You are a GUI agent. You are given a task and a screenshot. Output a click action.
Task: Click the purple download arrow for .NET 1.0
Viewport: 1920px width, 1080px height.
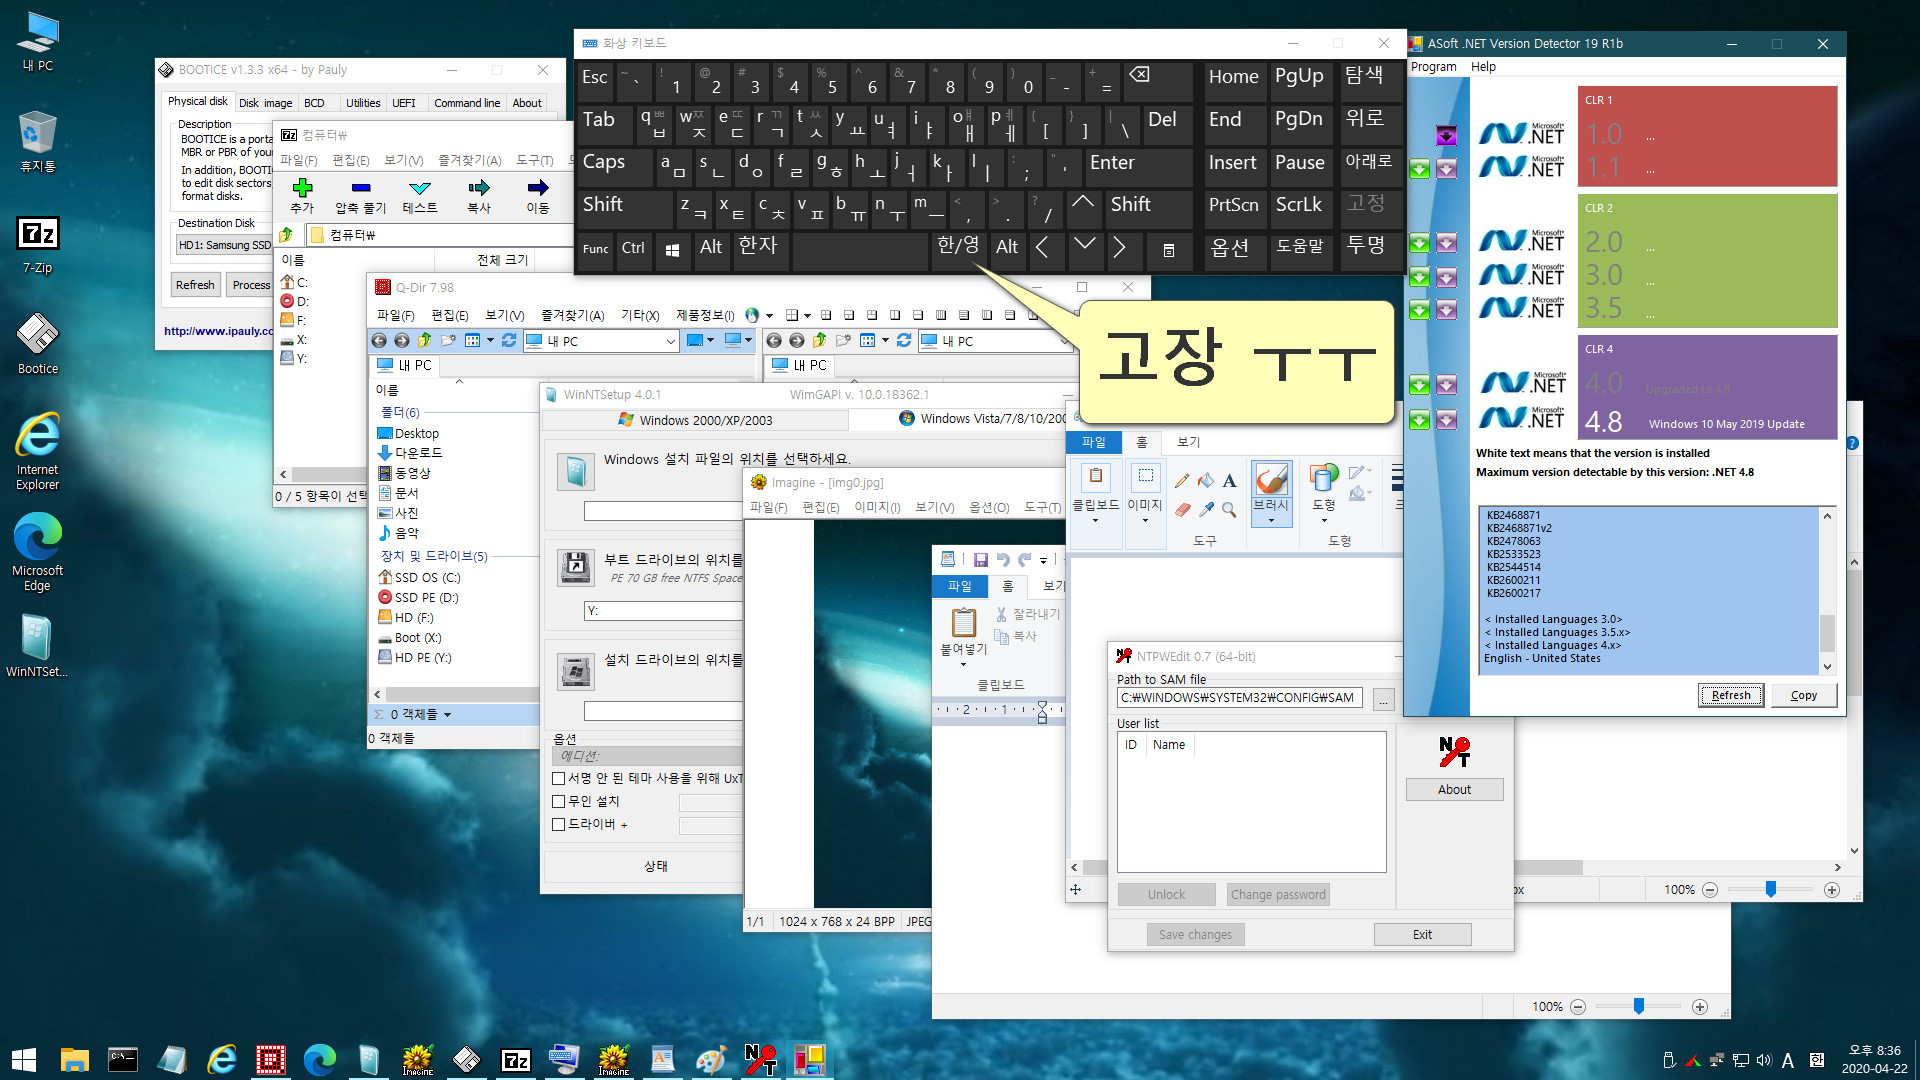point(1446,135)
